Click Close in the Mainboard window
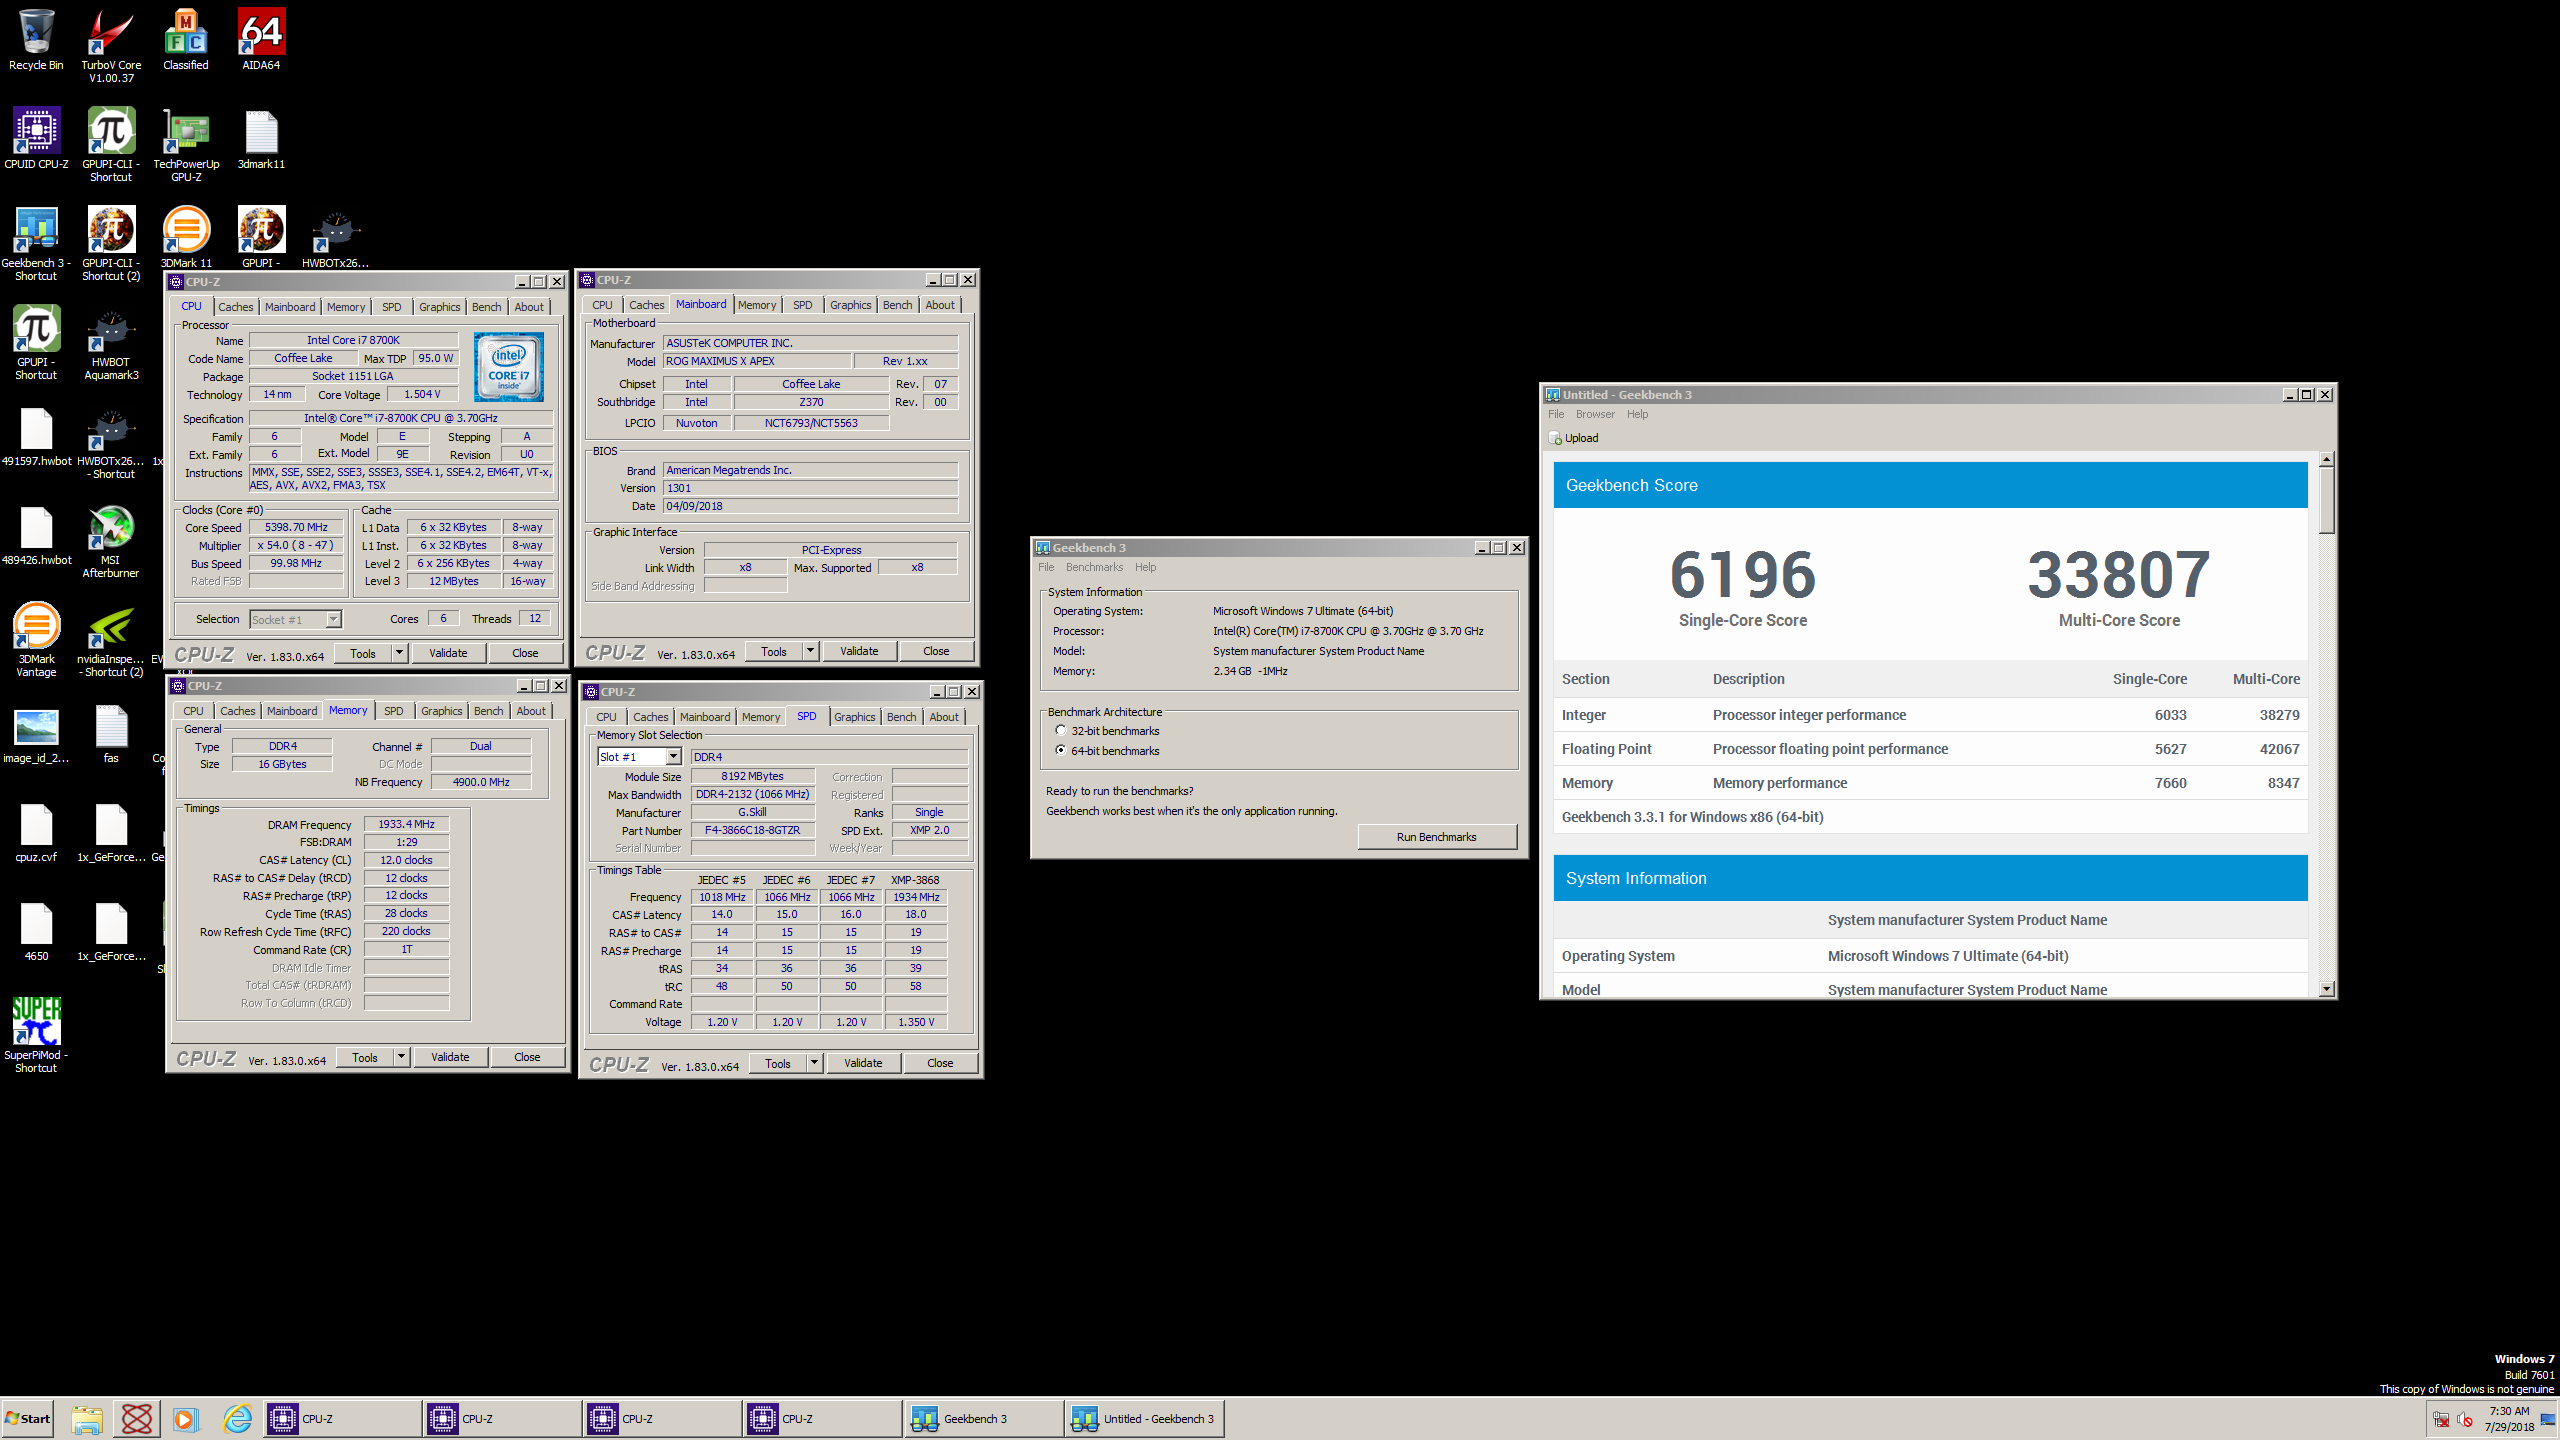This screenshot has width=2560, height=1440. (x=936, y=651)
